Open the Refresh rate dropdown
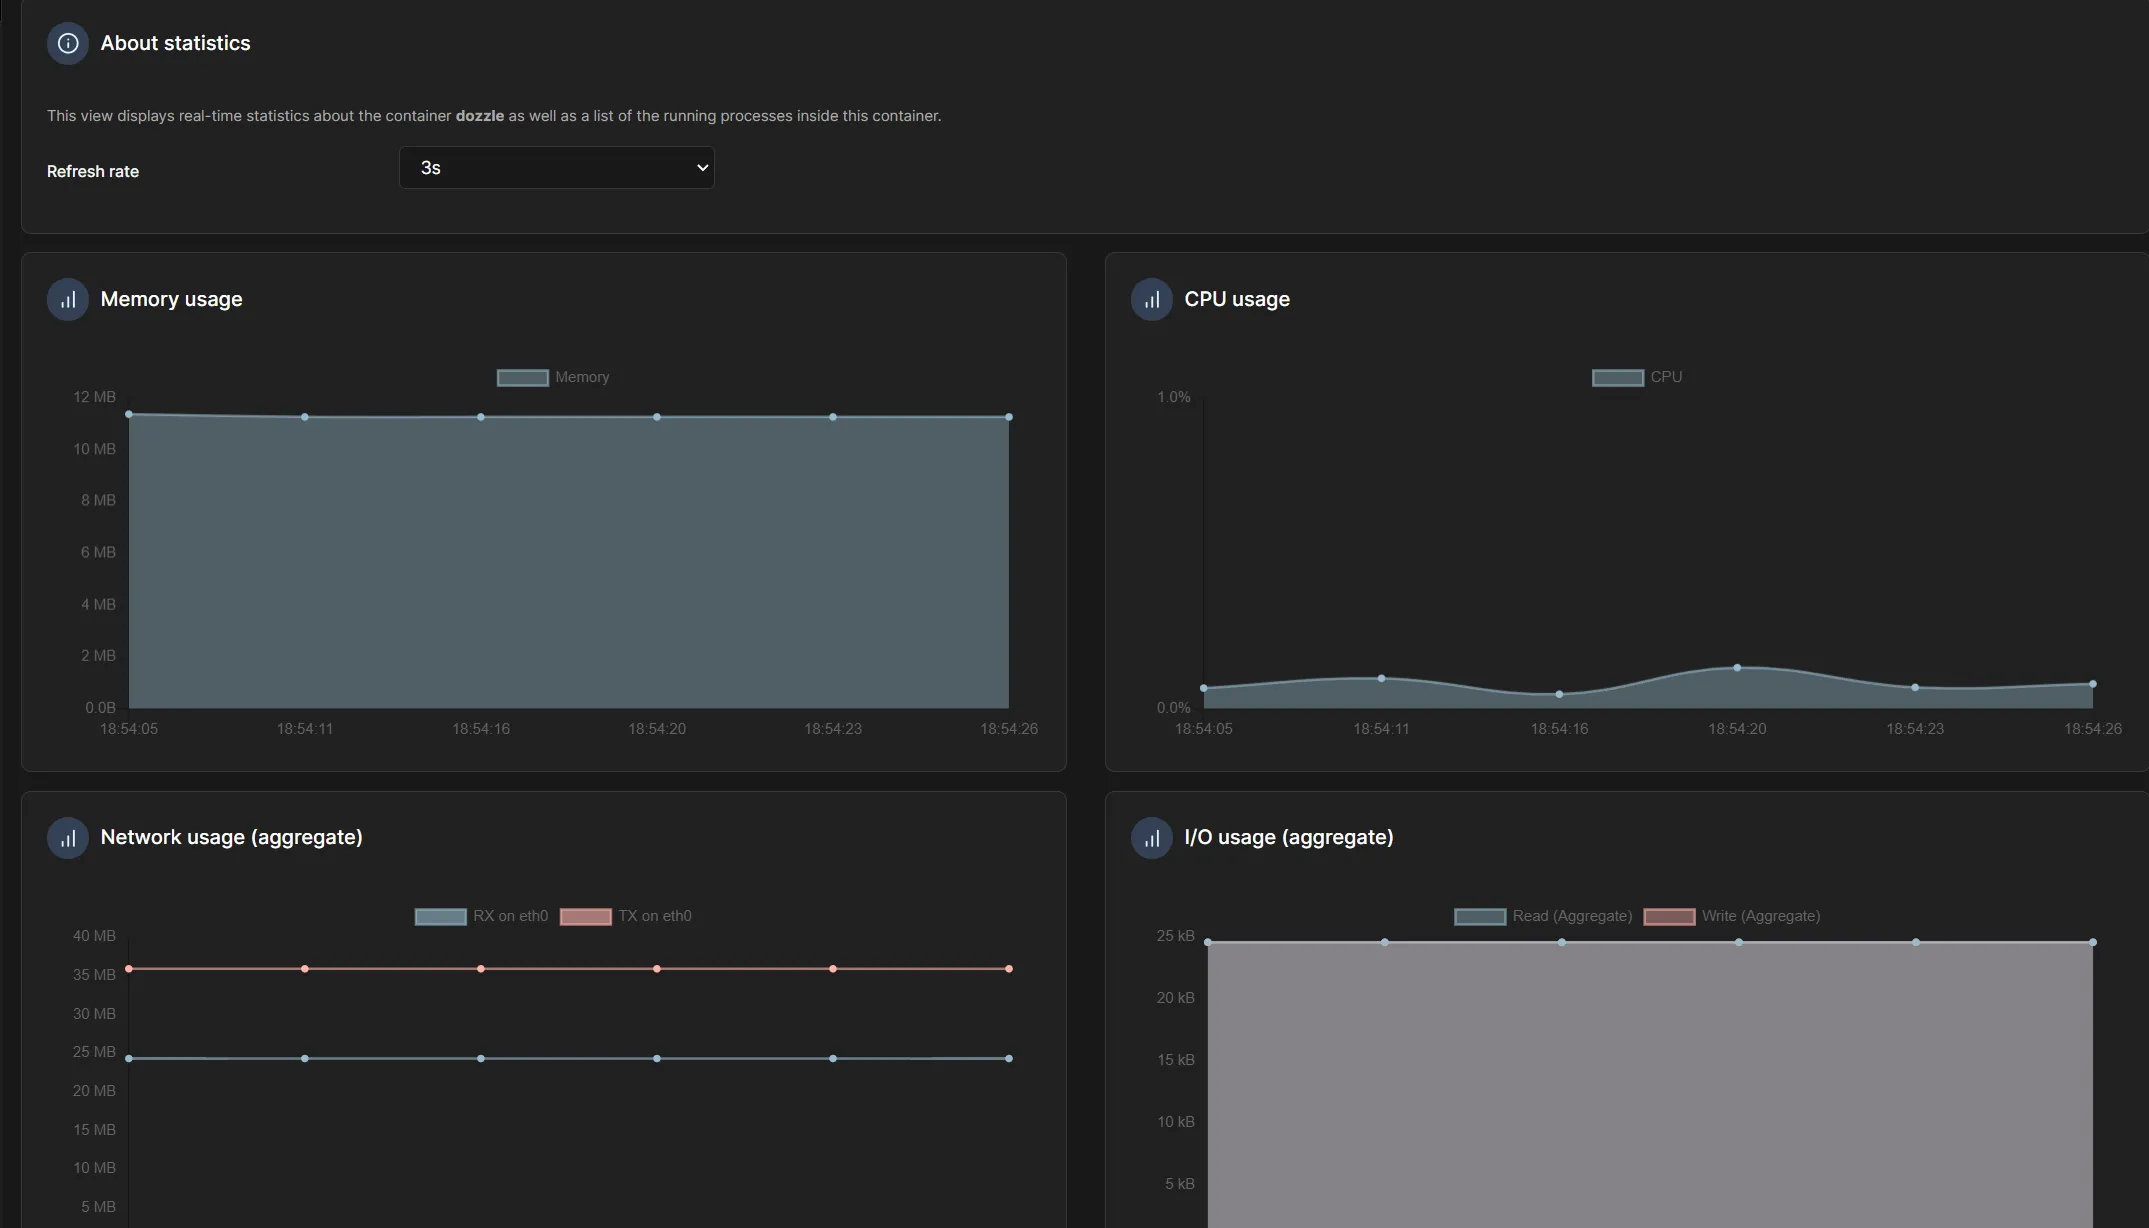 pos(556,168)
